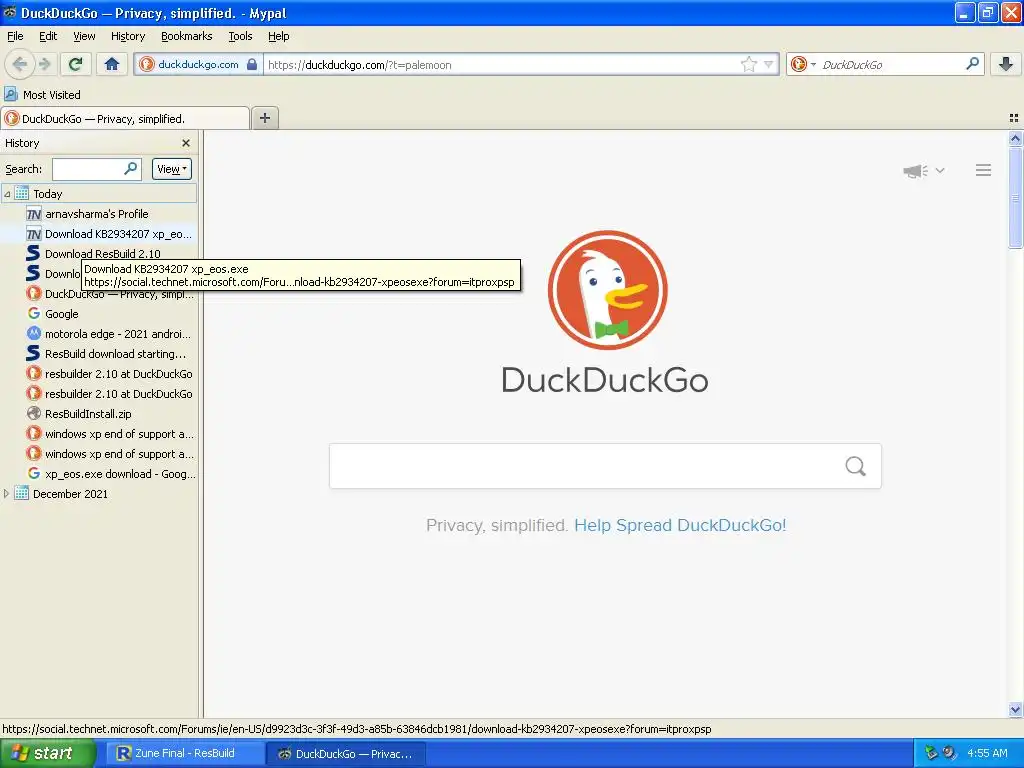This screenshot has height=768, width=1024.
Task: Open the View menu in menu bar
Action: pyautogui.click(x=84, y=36)
